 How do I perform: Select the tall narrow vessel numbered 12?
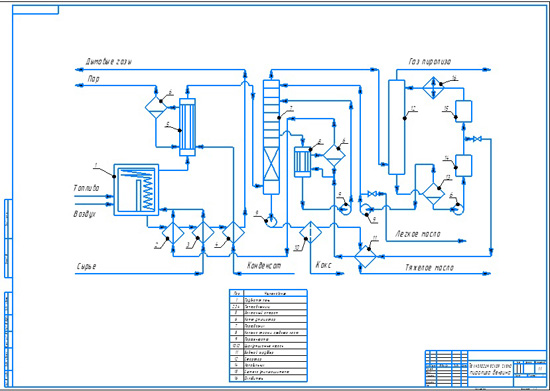click(x=396, y=127)
